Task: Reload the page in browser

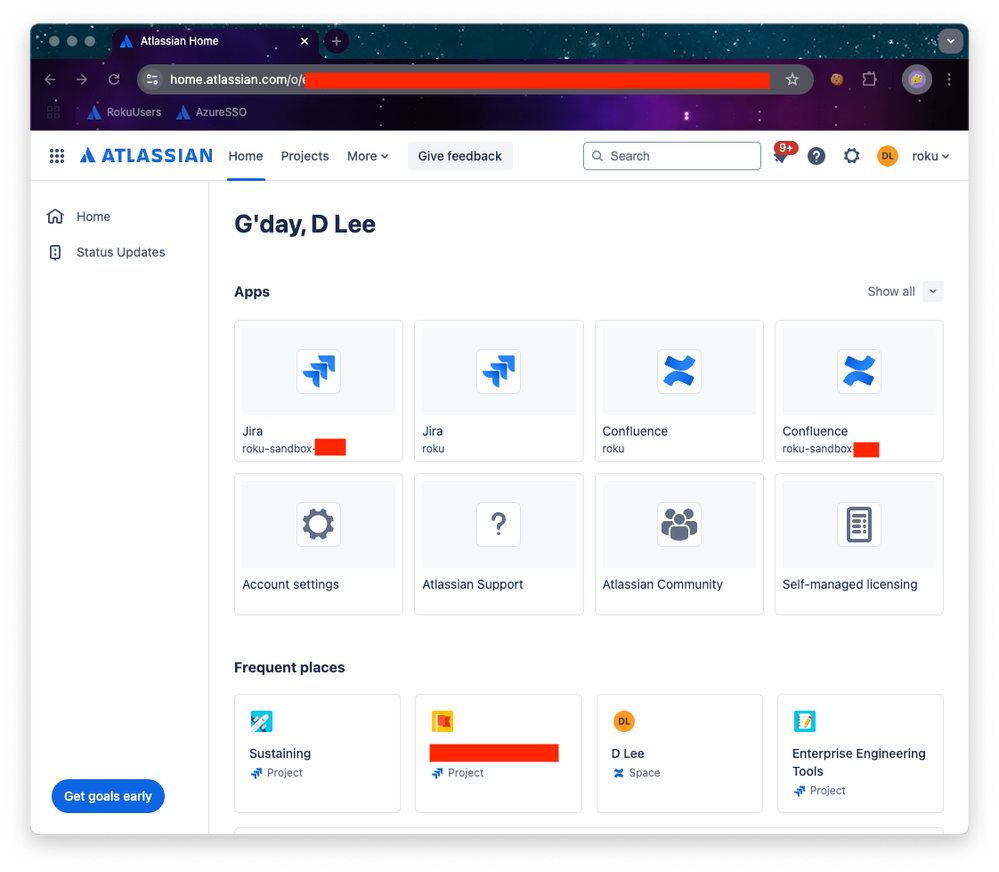Action: pos(114,79)
